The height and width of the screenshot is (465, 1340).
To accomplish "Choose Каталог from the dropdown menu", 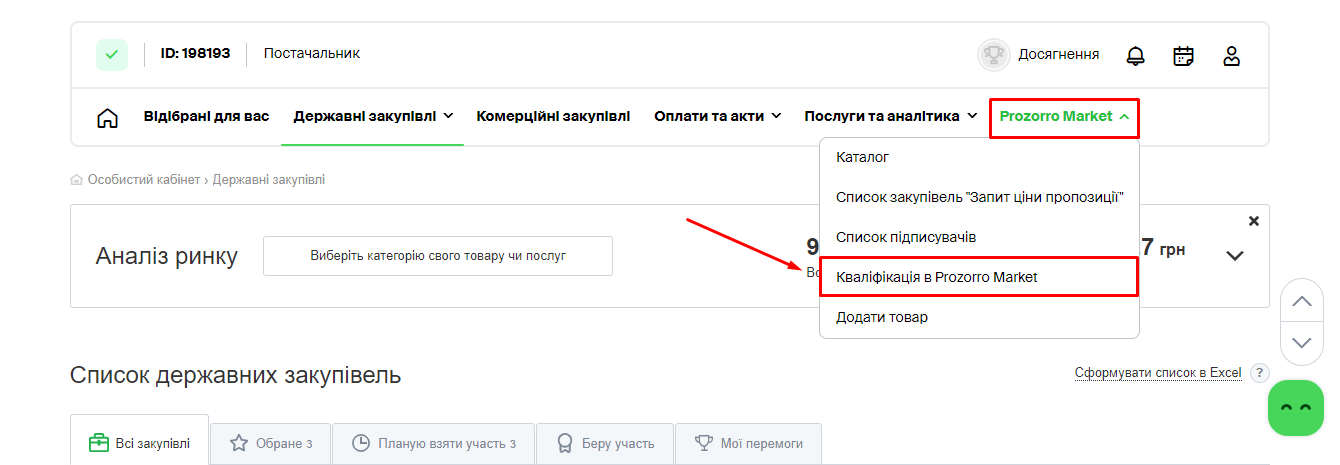I will pyautogui.click(x=862, y=157).
